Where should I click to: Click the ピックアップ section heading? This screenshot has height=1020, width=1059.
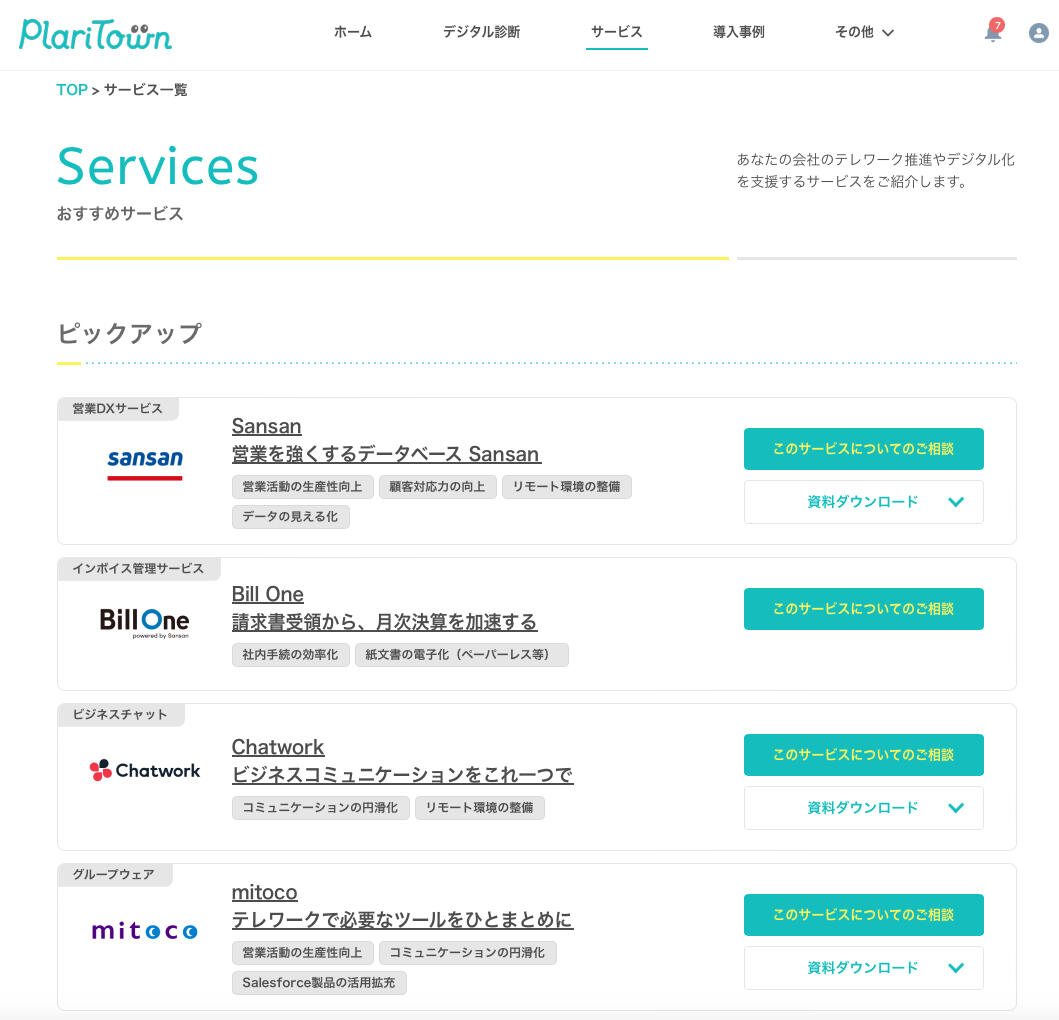[129, 334]
